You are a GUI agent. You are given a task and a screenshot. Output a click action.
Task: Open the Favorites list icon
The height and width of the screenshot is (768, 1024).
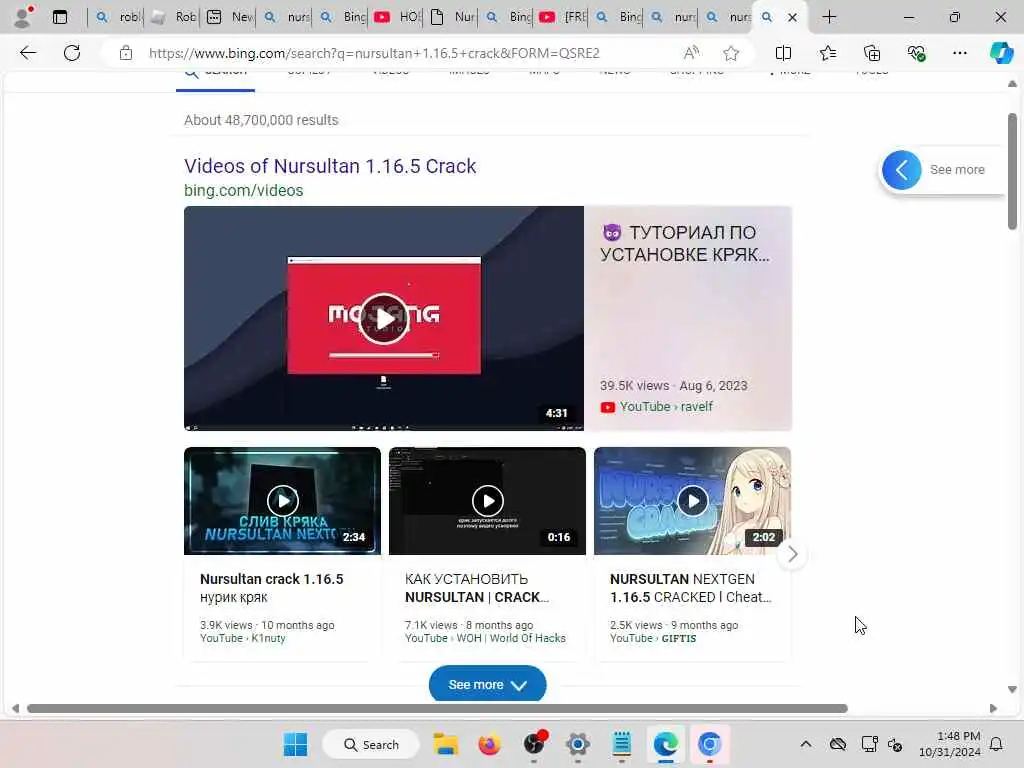(x=827, y=53)
